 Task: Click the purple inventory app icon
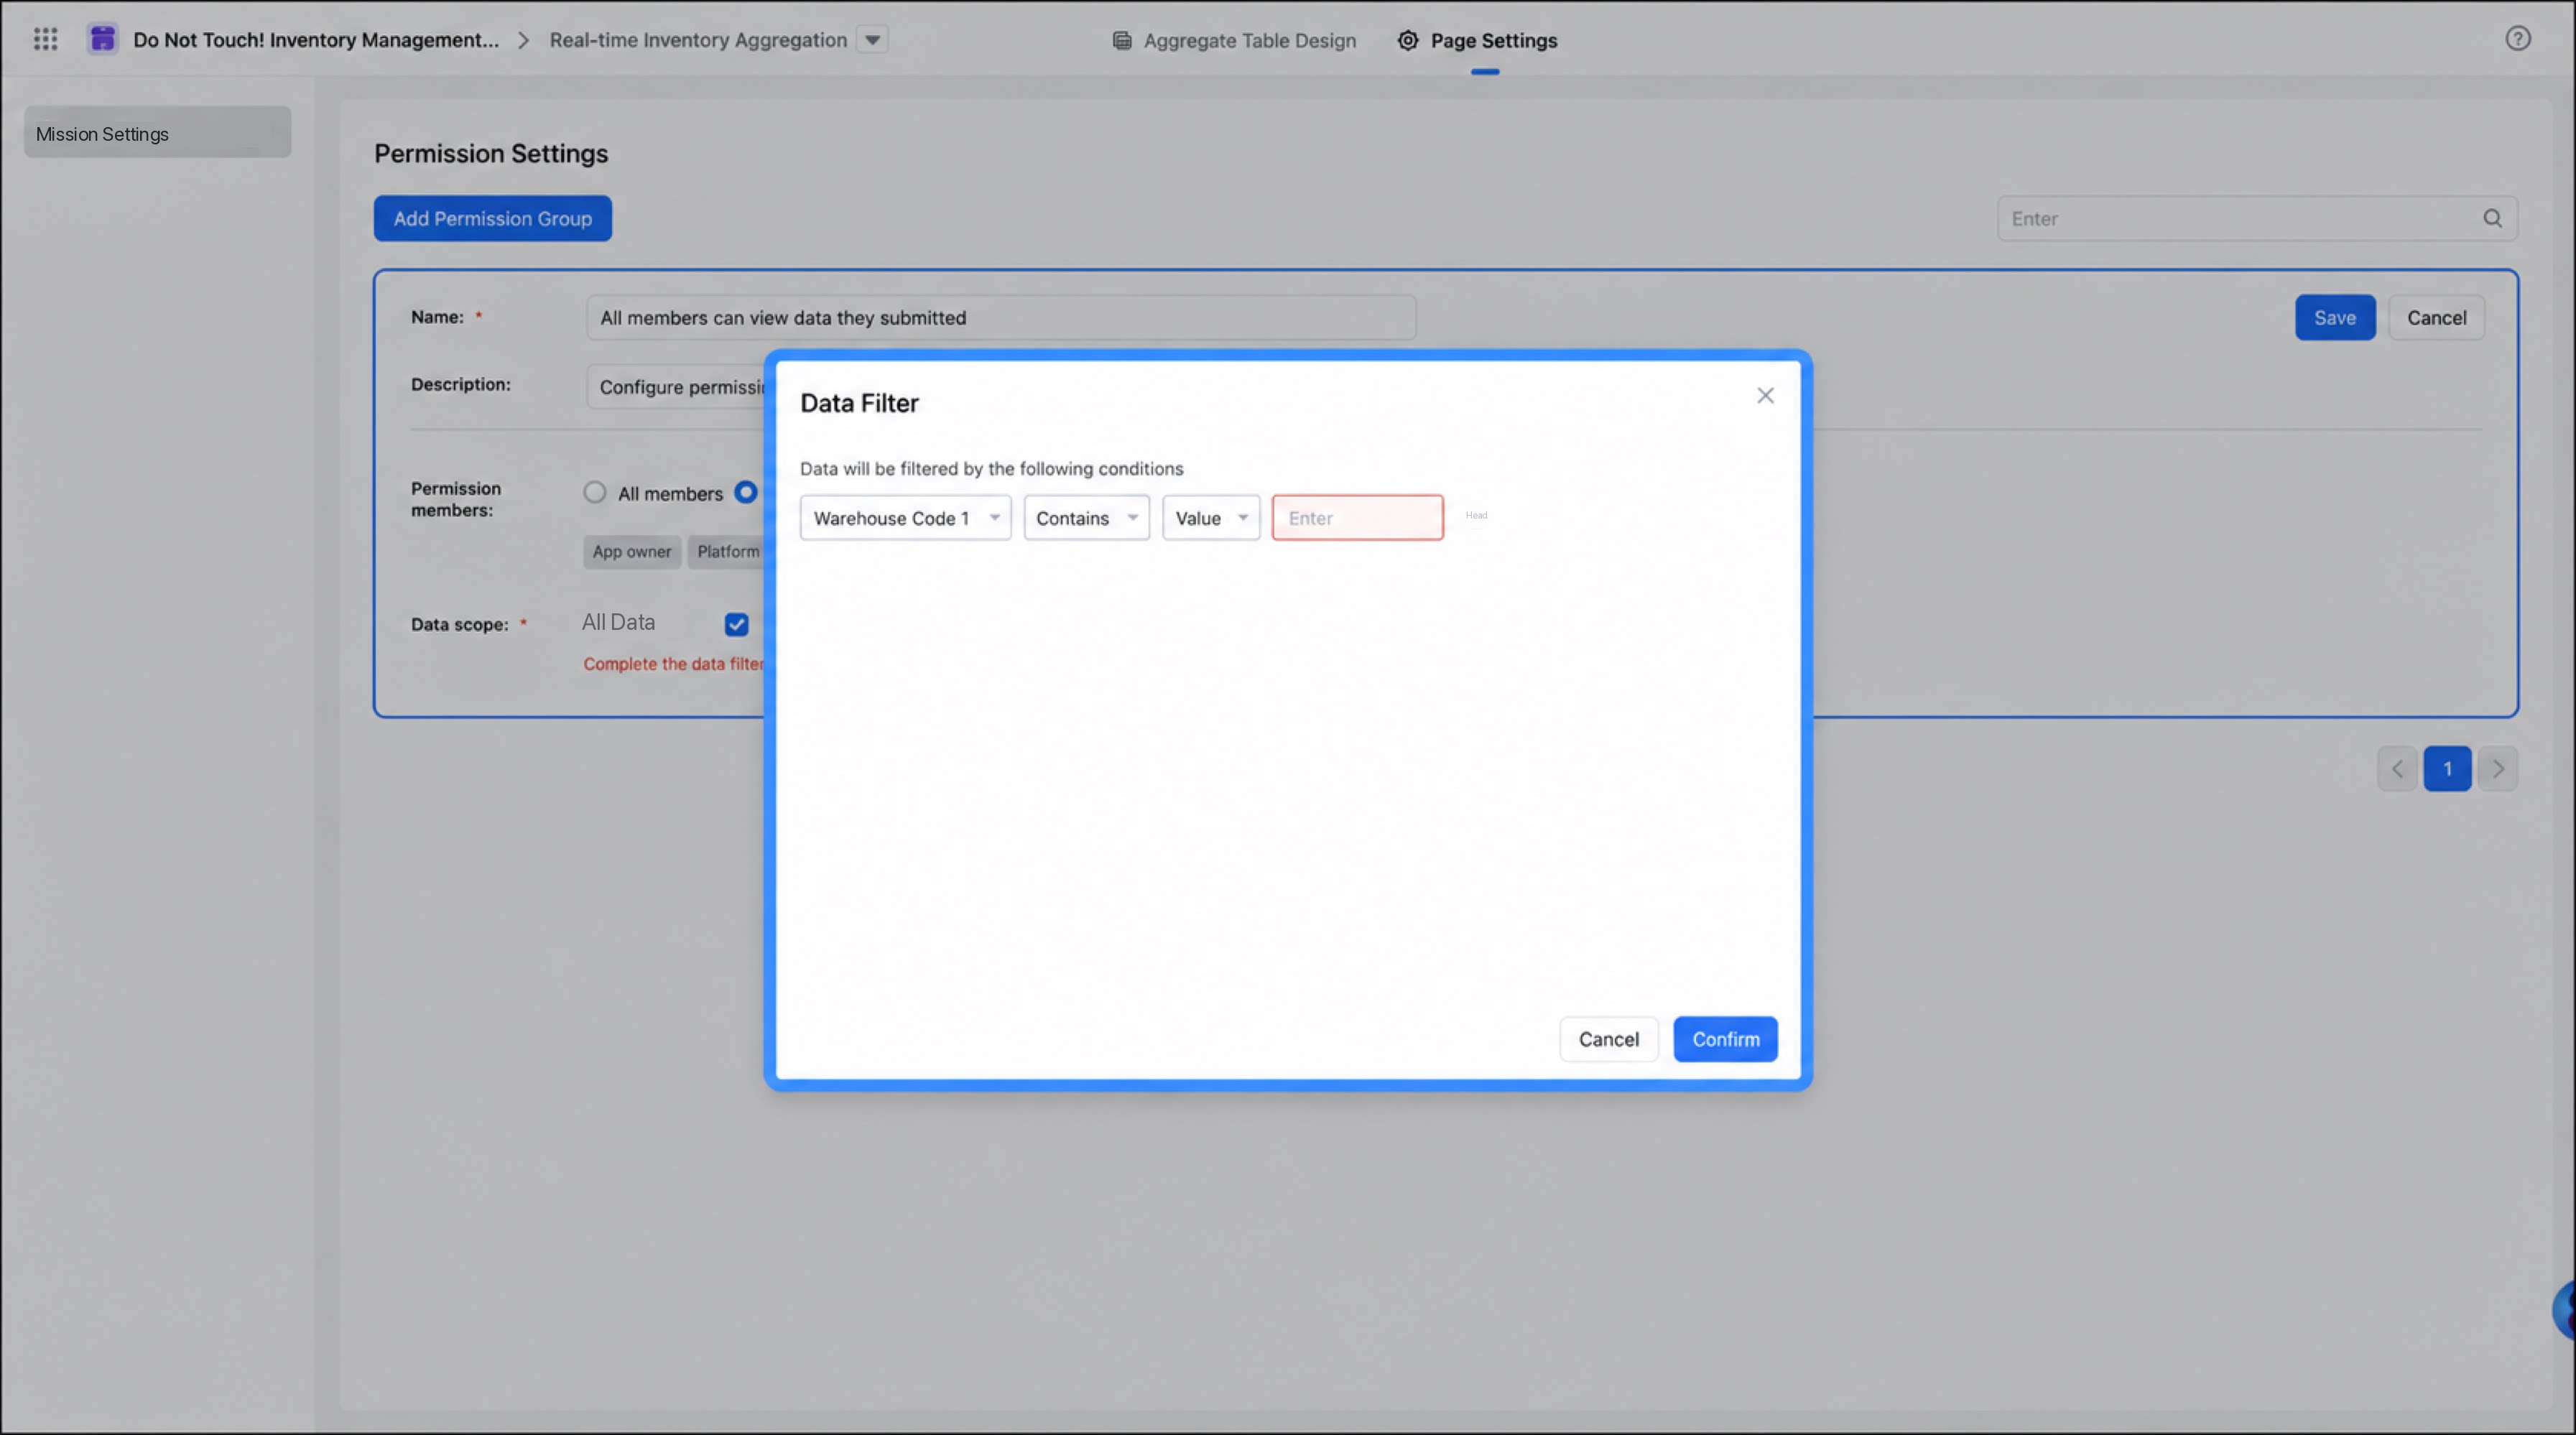click(x=102, y=39)
